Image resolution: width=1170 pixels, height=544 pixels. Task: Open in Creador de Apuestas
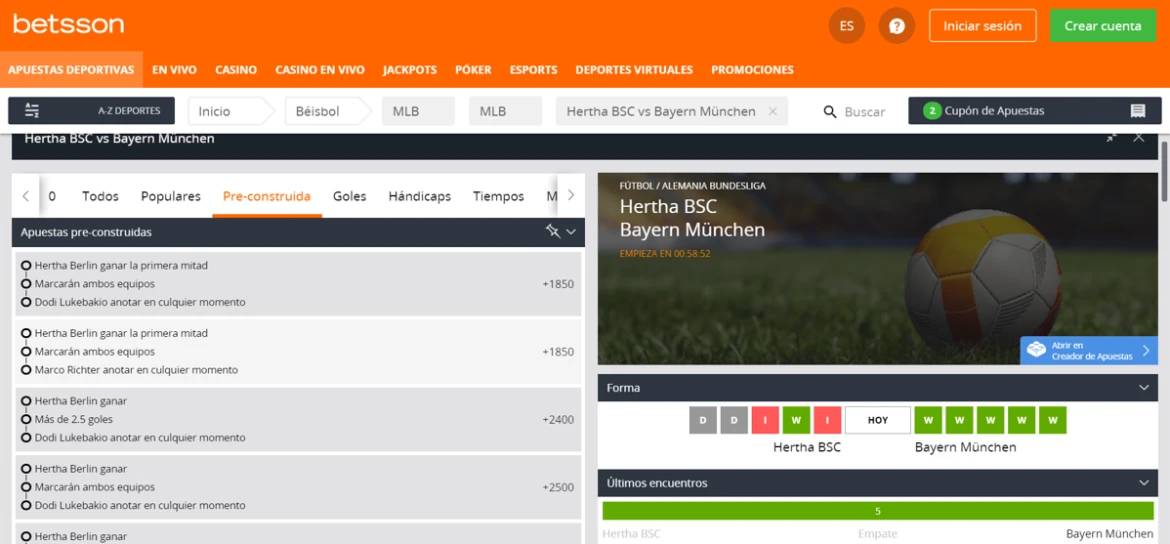[x=1089, y=351]
